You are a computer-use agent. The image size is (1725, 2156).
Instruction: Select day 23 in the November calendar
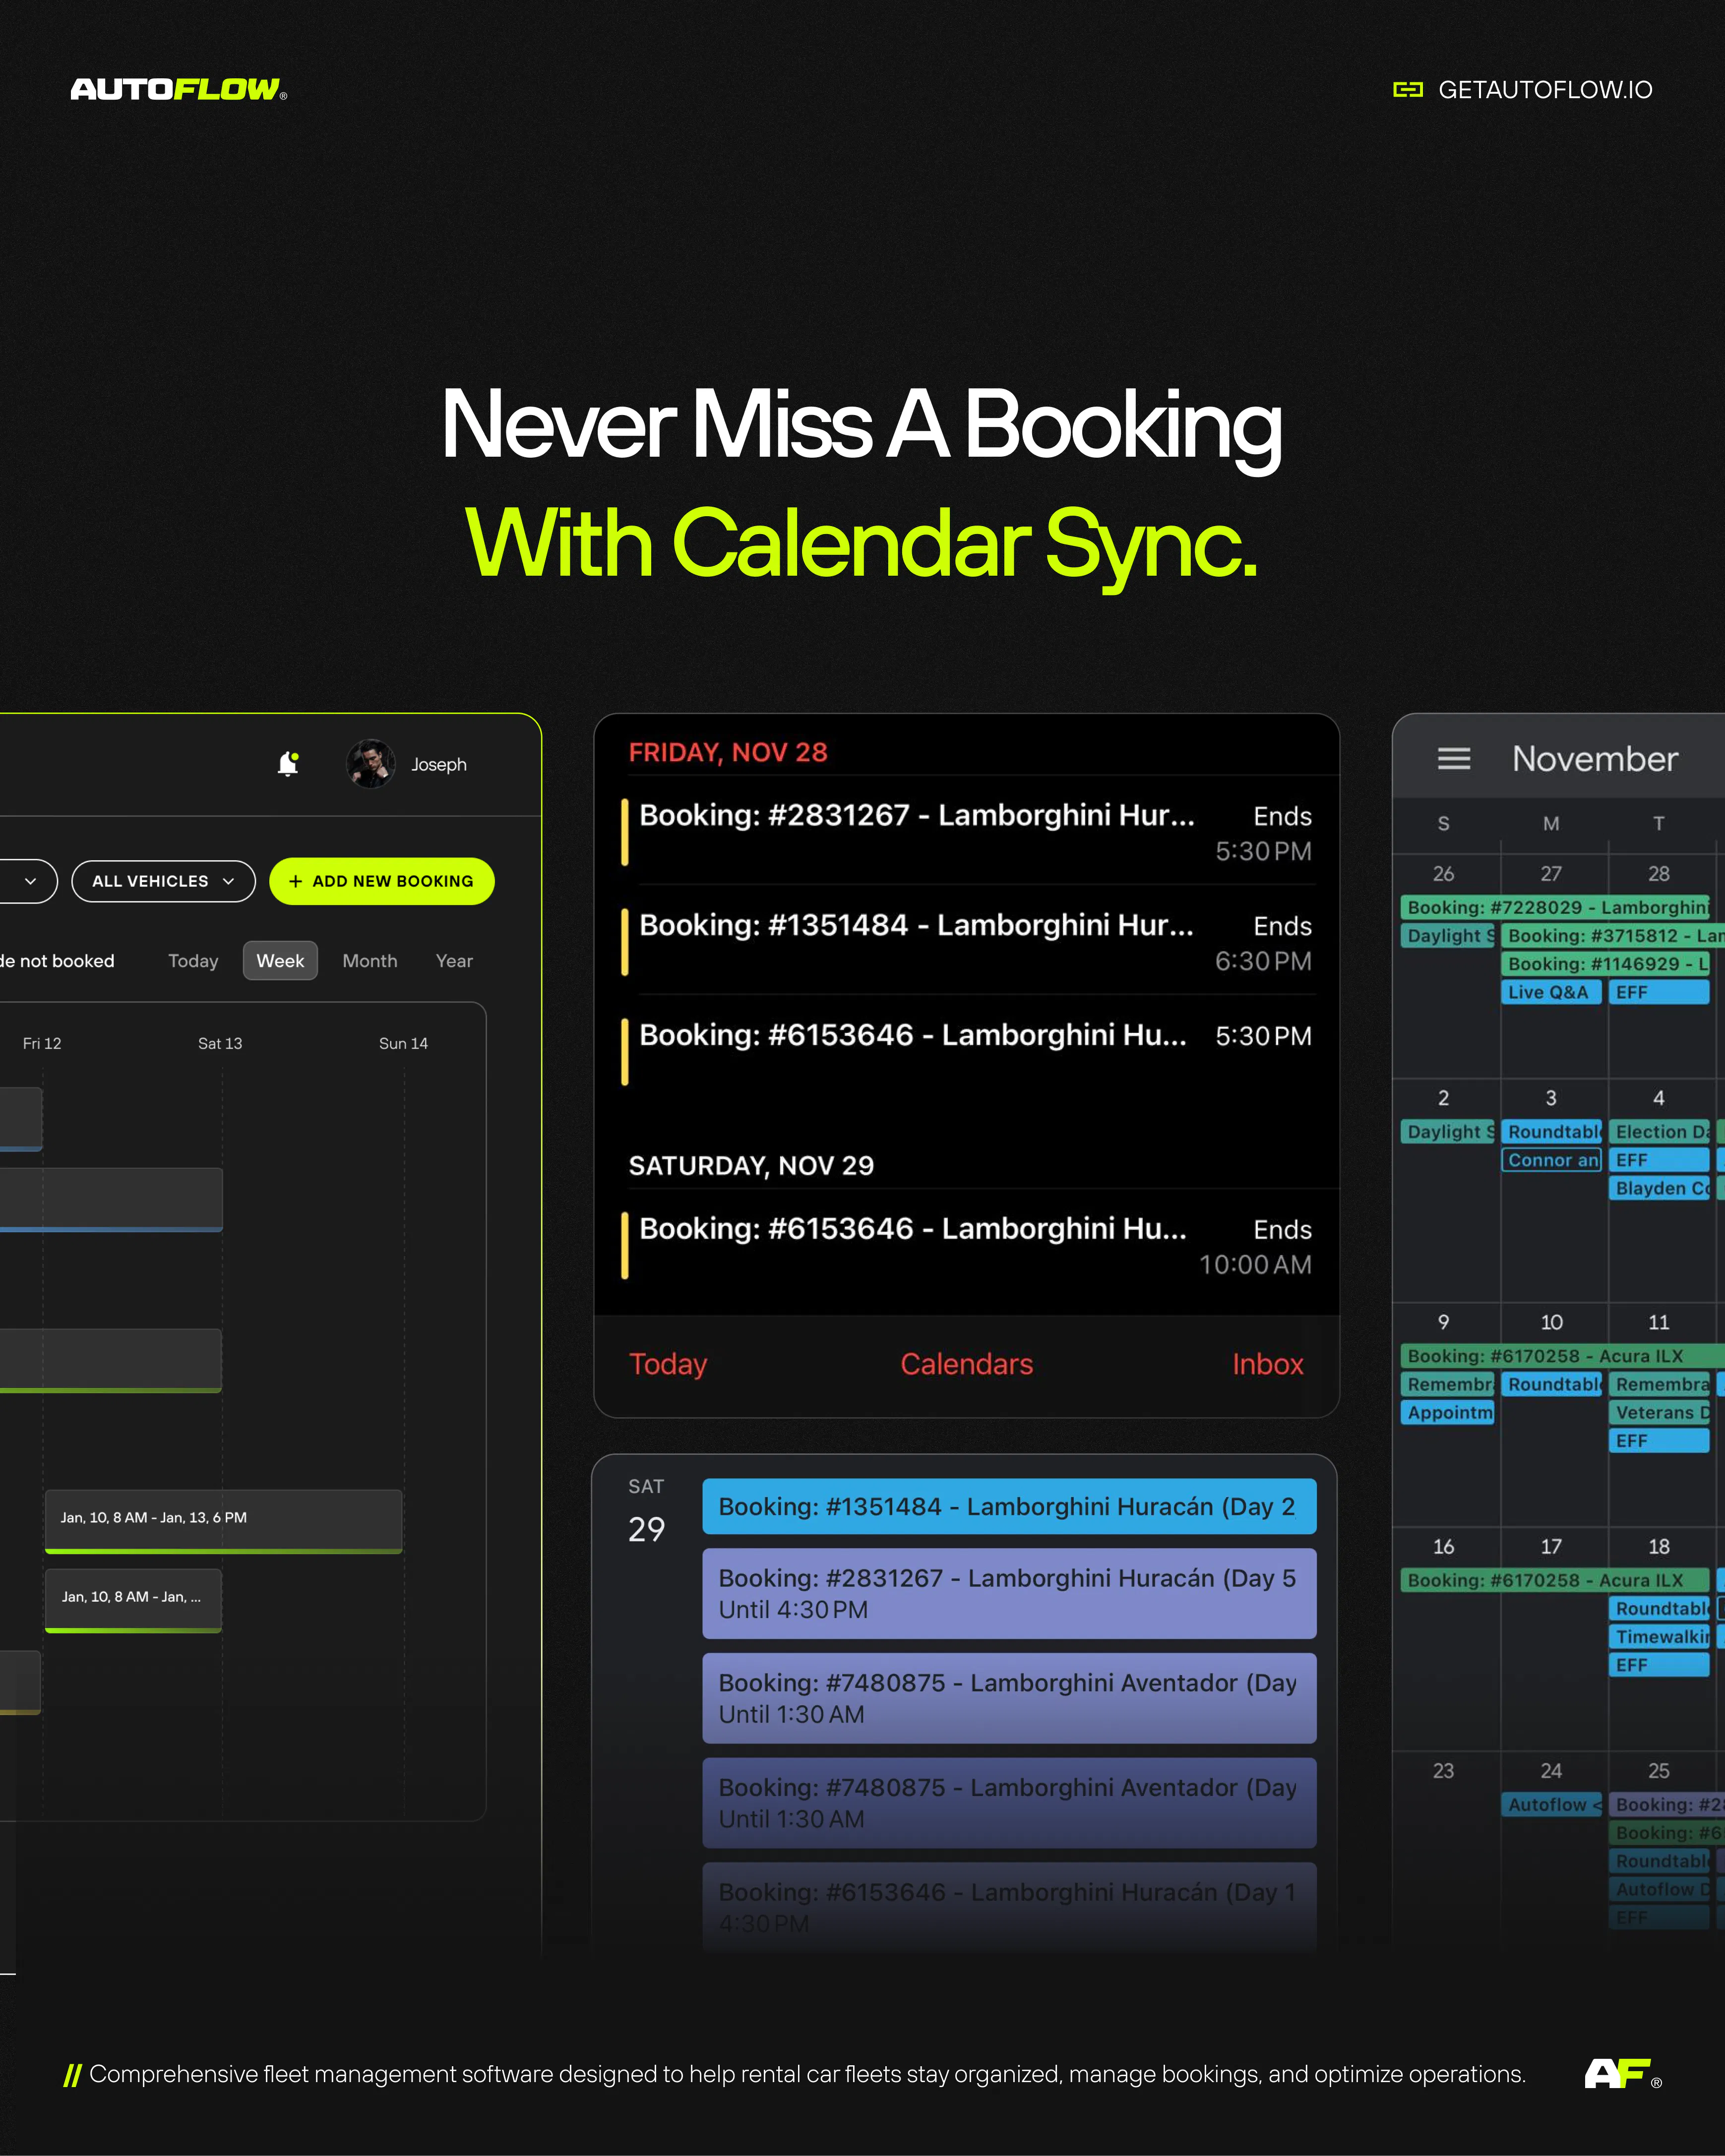[1443, 1771]
